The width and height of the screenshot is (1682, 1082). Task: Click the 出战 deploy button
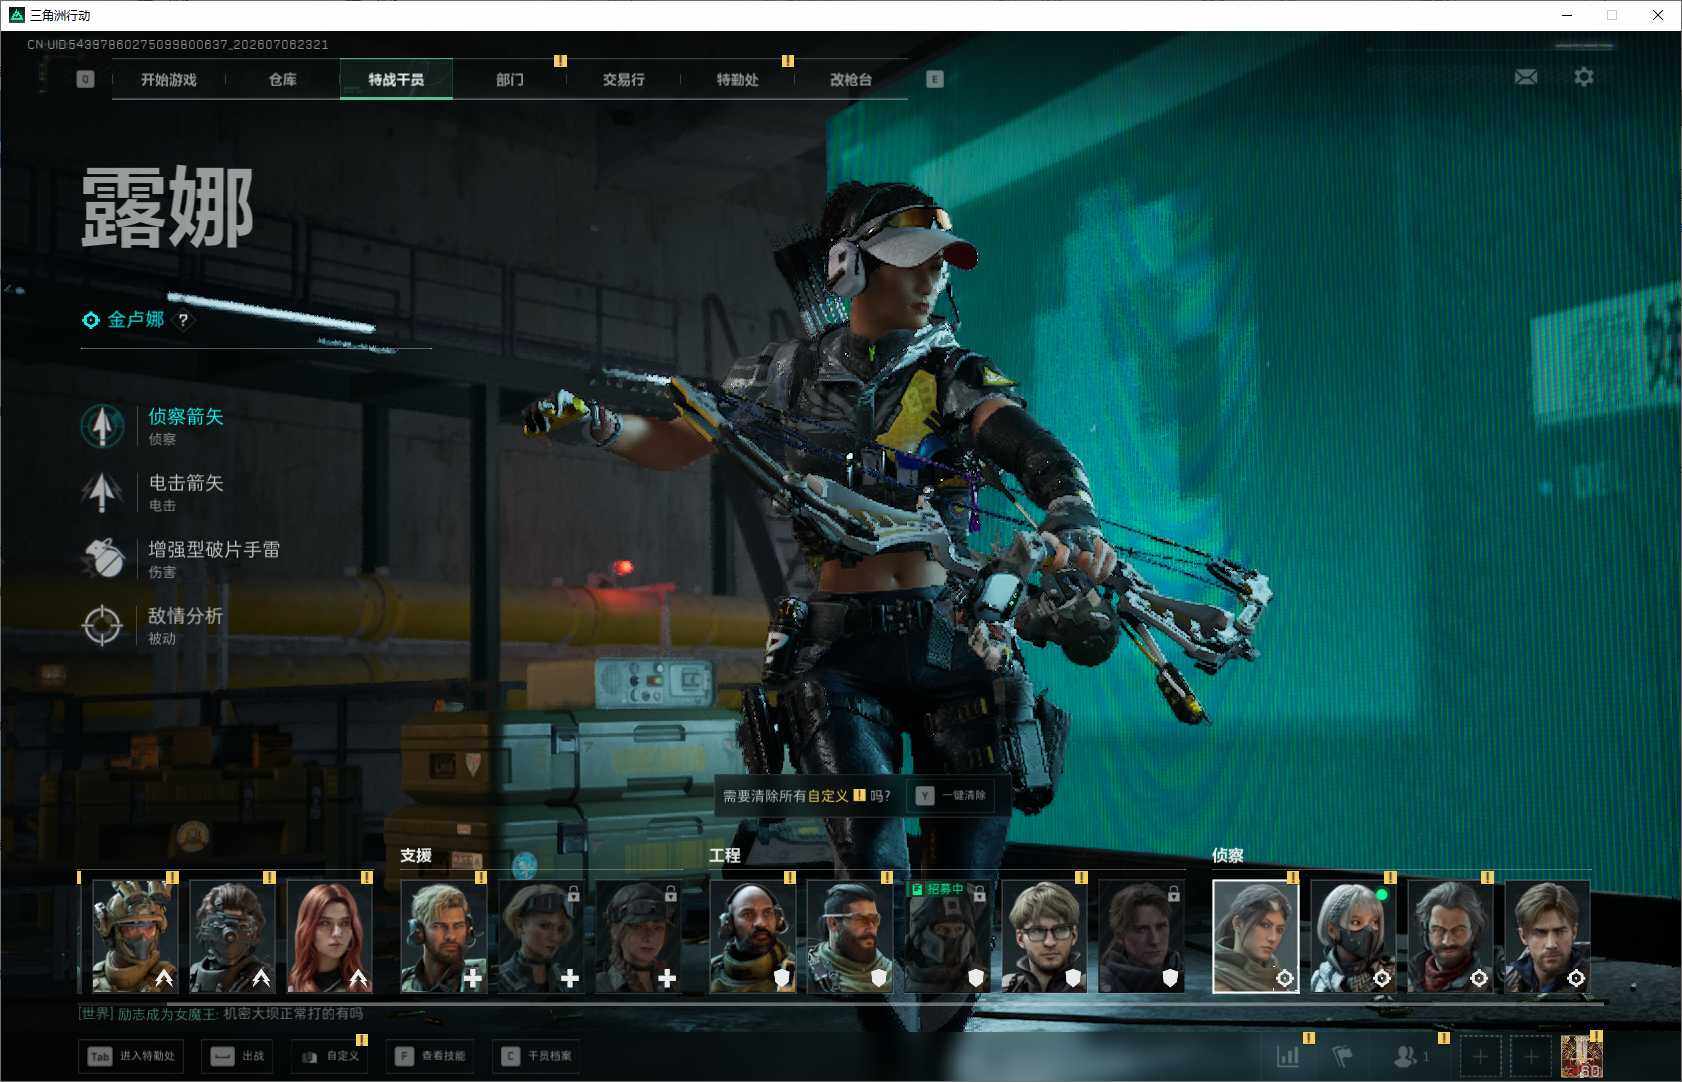tap(238, 1056)
